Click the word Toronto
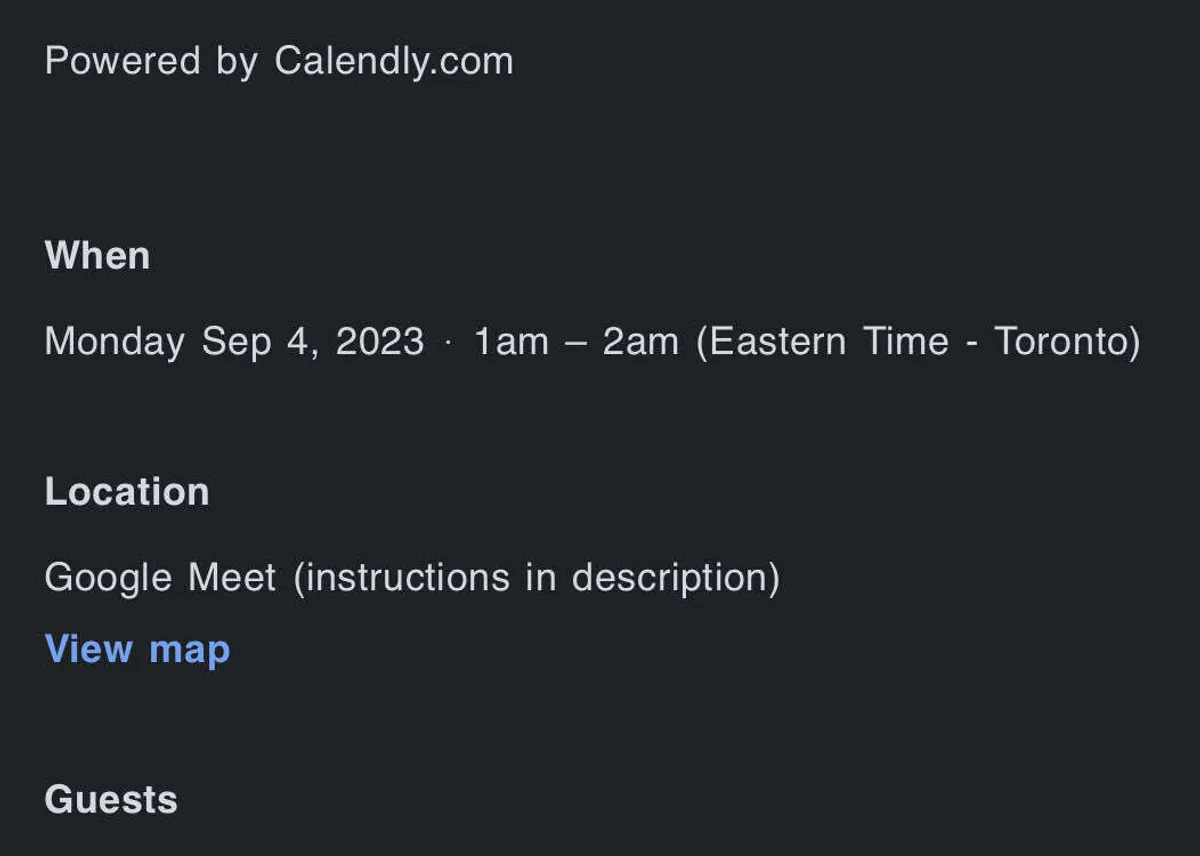Viewport: 1200px width, 856px height. coord(1064,342)
